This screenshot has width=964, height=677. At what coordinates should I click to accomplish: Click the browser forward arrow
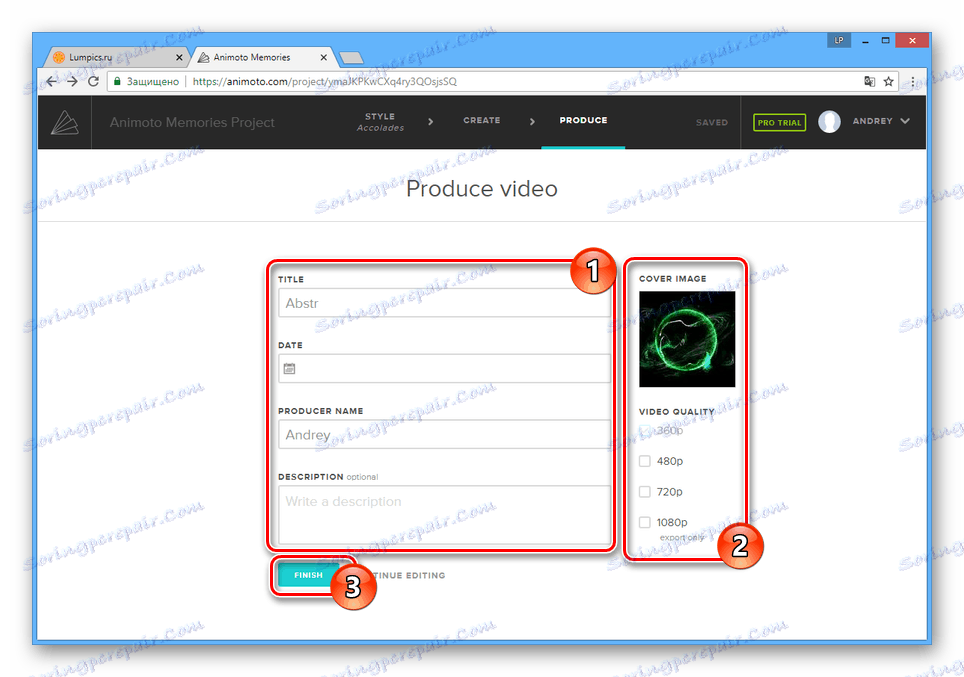(x=73, y=81)
